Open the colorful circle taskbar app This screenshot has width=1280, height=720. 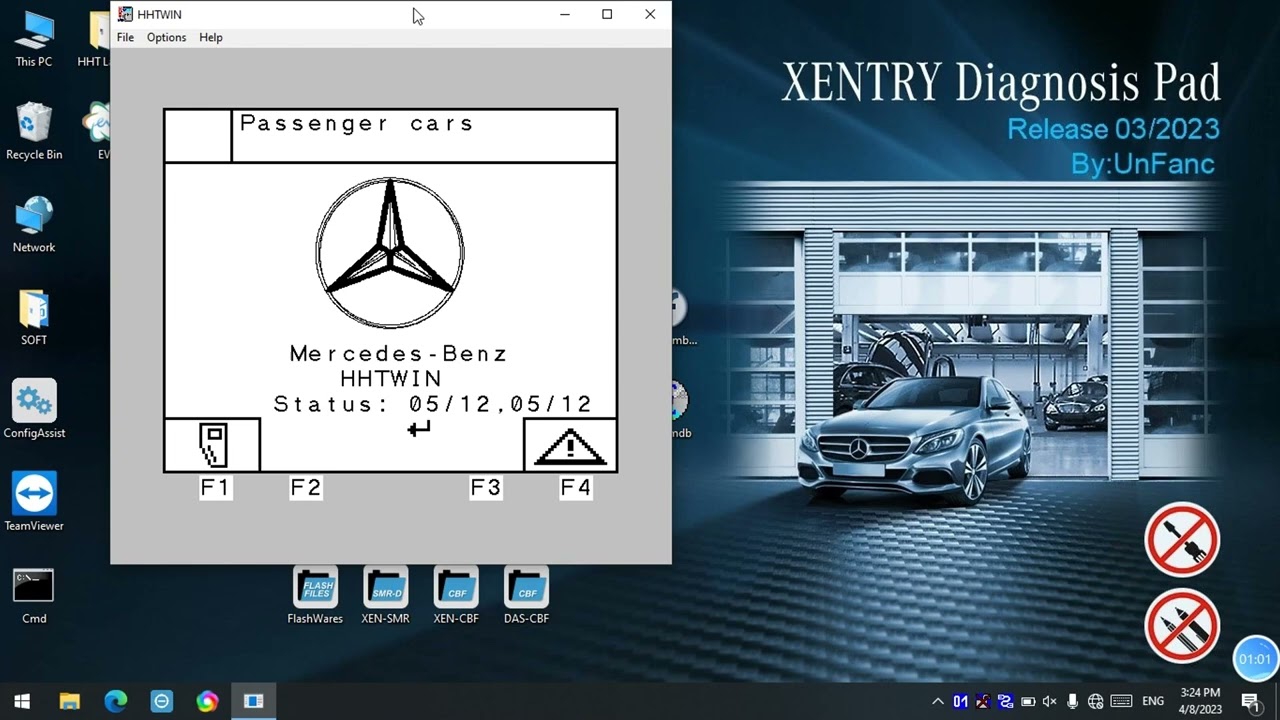[x=208, y=701]
